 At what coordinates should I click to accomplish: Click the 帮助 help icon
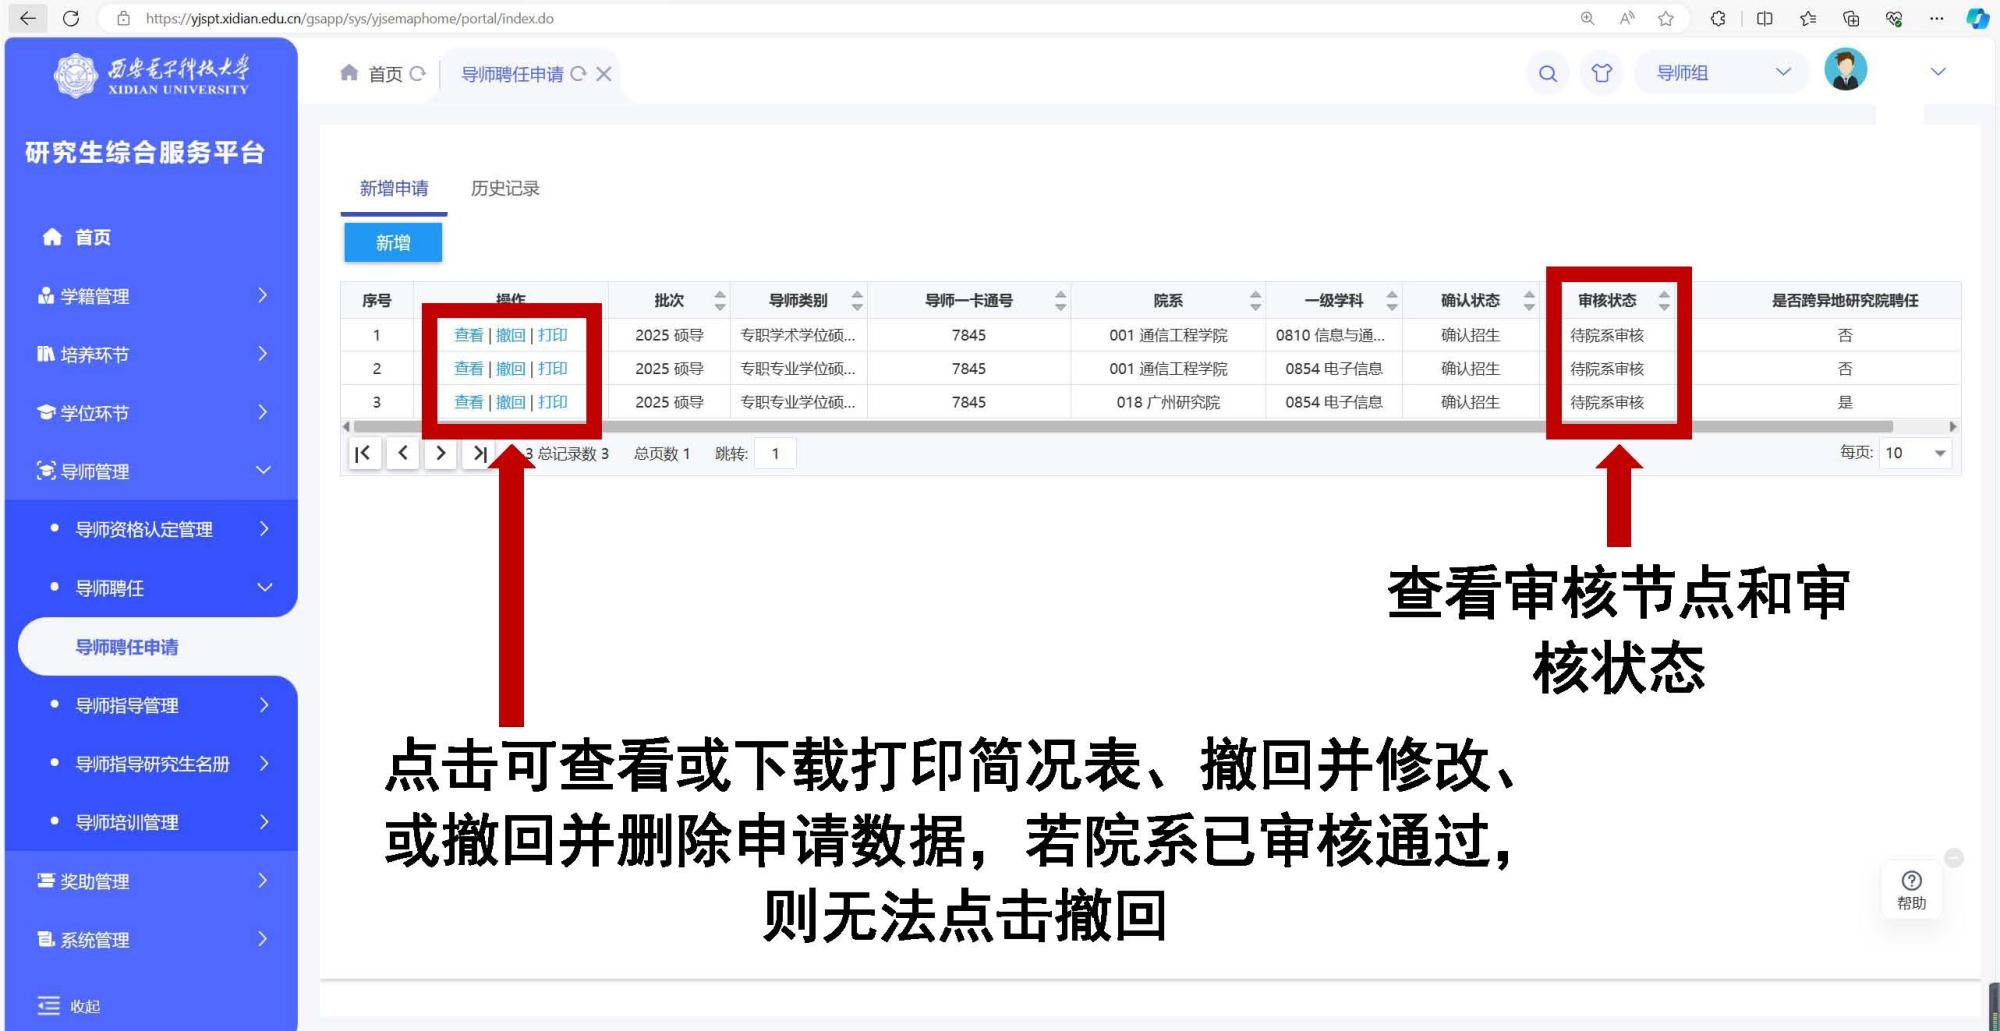click(x=1911, y=888)
